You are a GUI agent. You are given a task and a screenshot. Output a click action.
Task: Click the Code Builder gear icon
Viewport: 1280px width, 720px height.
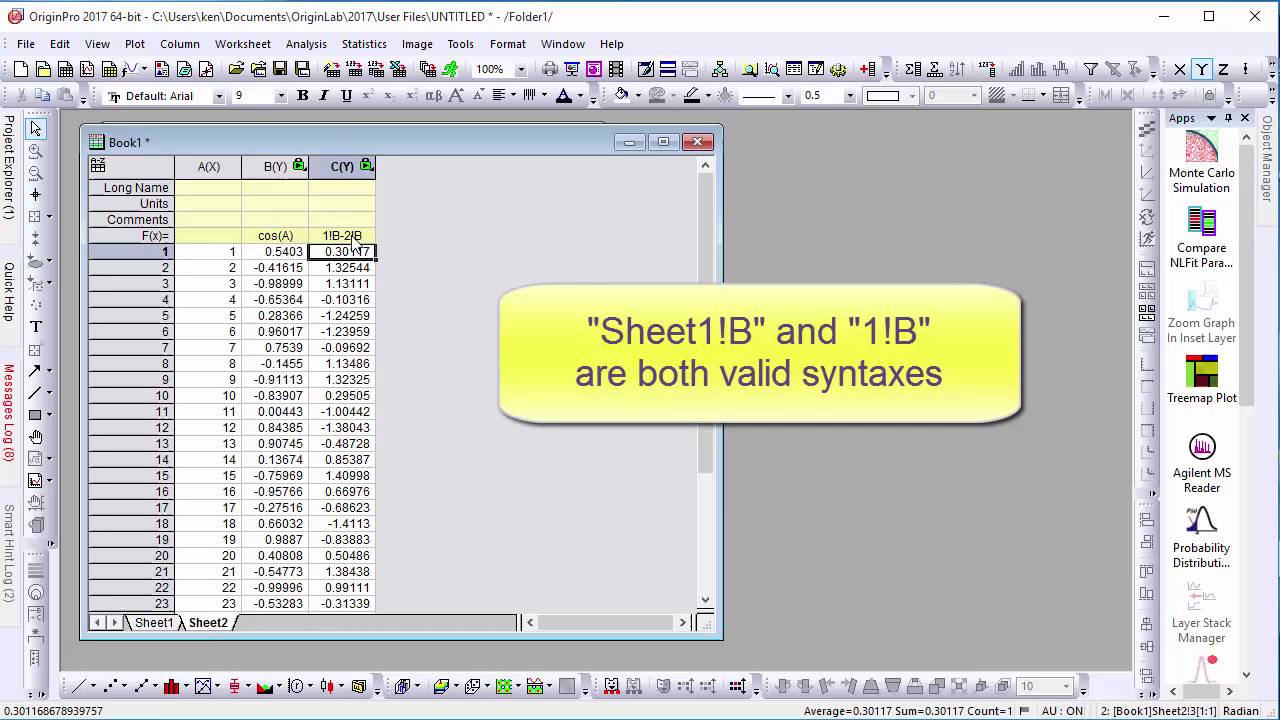(x=838, y=69)
